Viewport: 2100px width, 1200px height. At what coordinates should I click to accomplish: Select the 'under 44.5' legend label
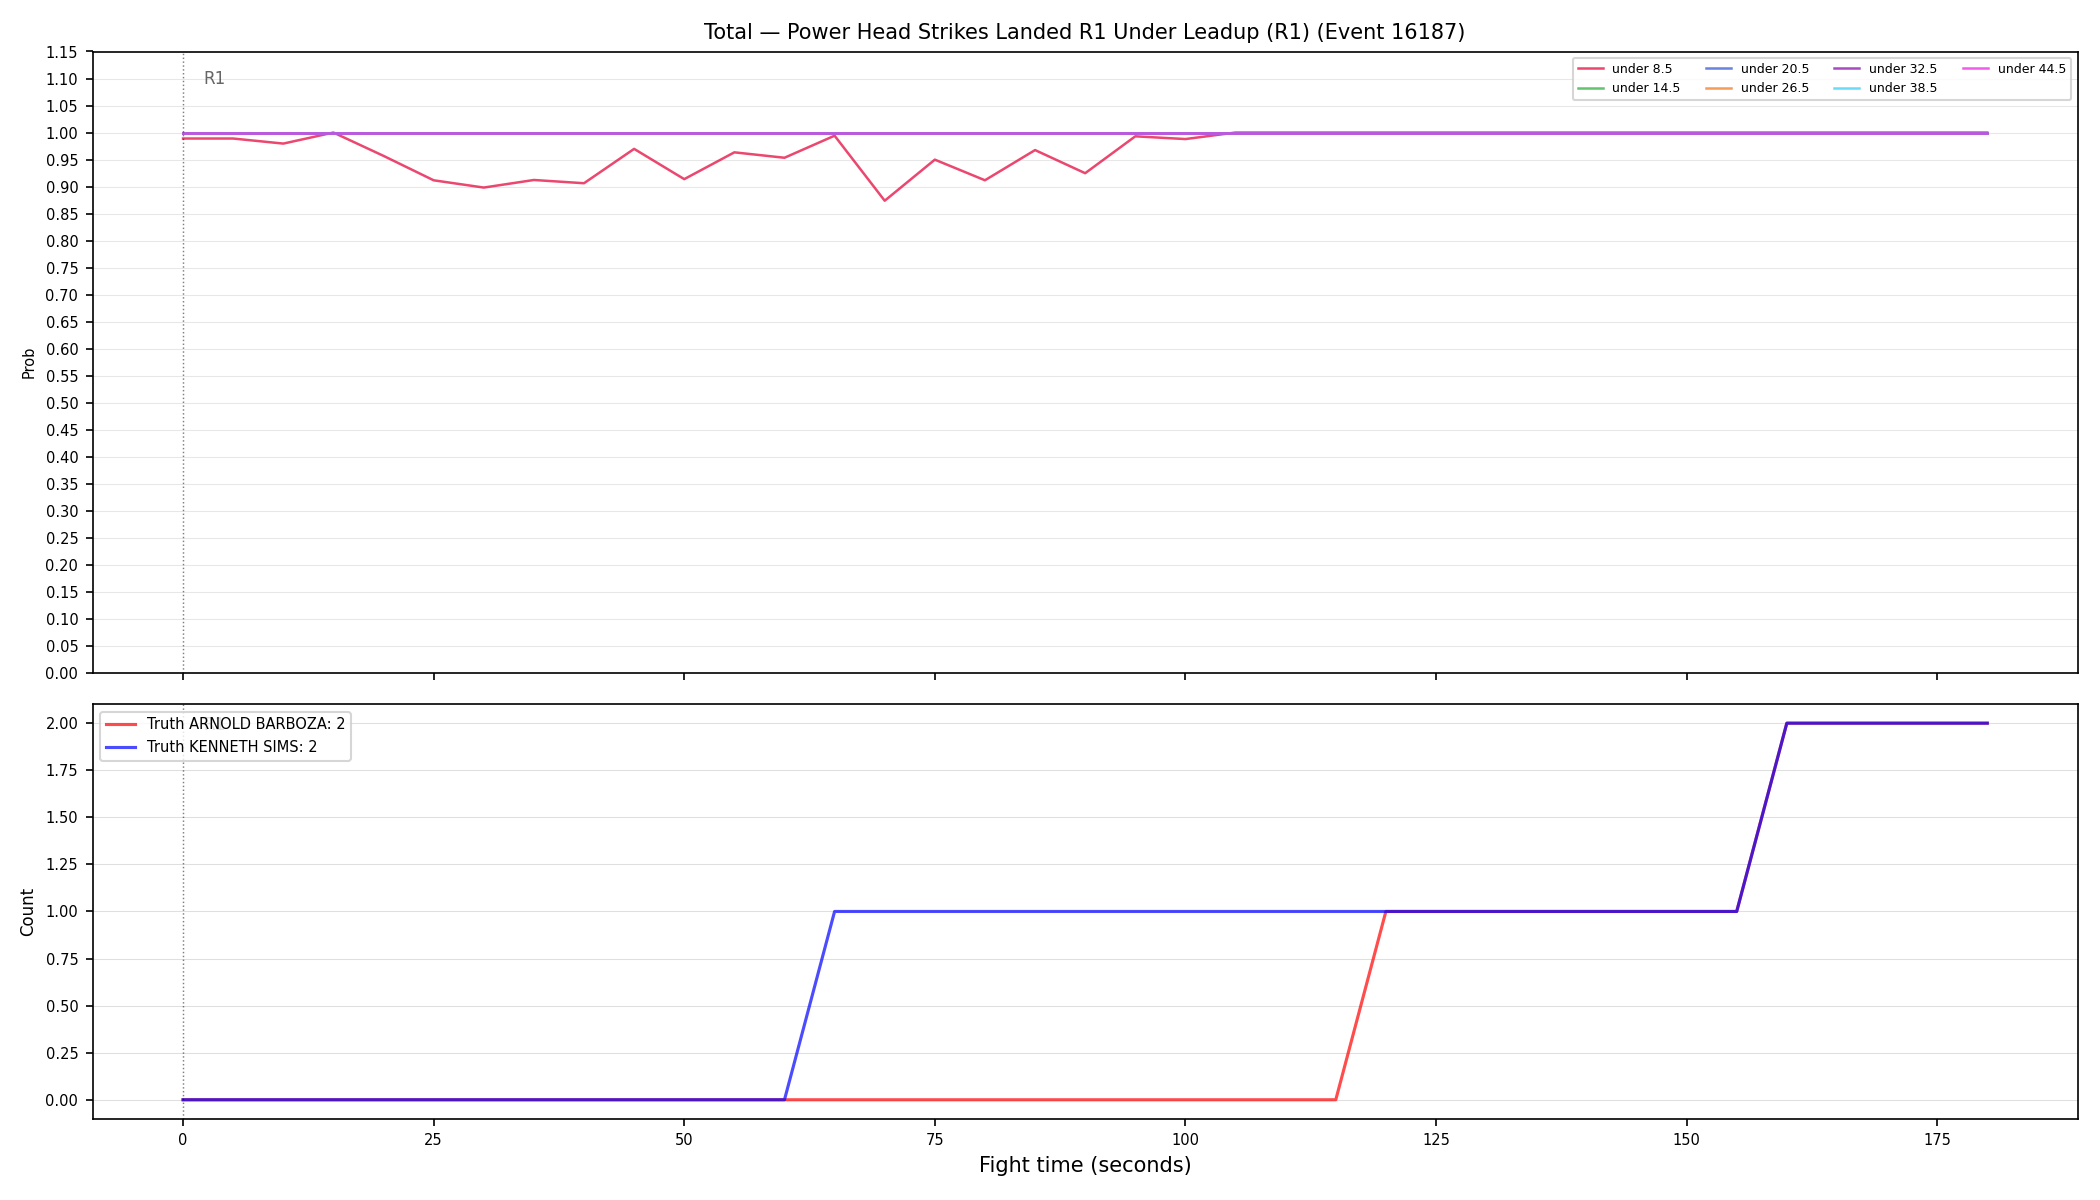coord(2032,69)
